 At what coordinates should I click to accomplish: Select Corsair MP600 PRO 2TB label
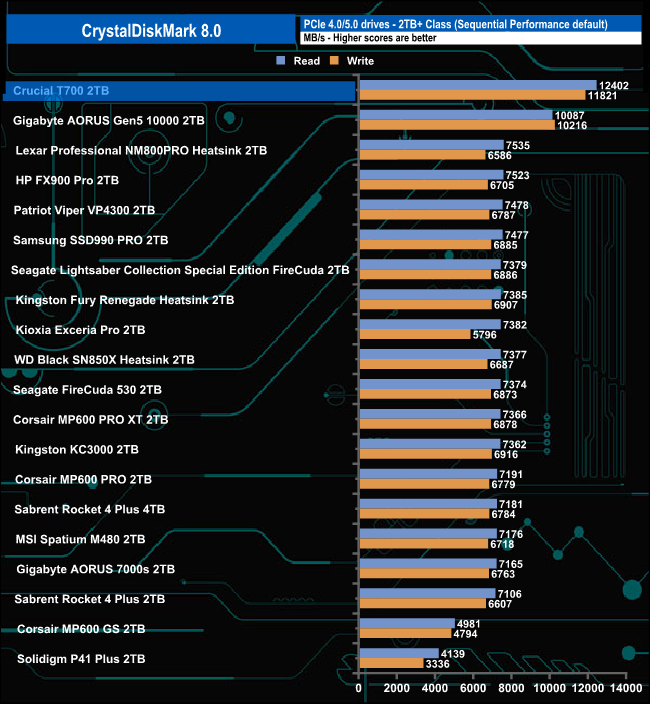point(83,480)
